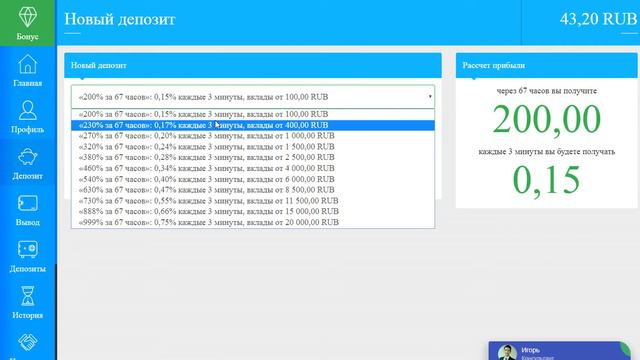Expand deposit plan dropdown arrow

[x=430, y=97]
